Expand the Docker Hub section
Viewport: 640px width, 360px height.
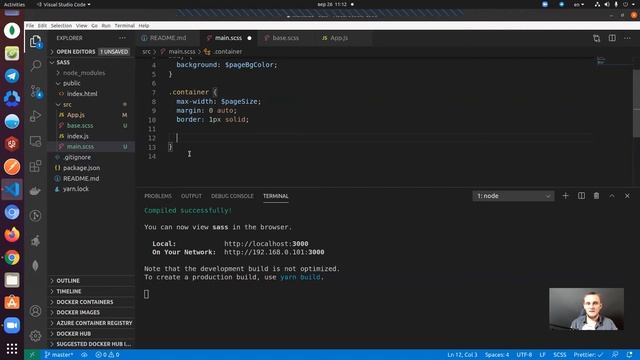tap(92, 333)
